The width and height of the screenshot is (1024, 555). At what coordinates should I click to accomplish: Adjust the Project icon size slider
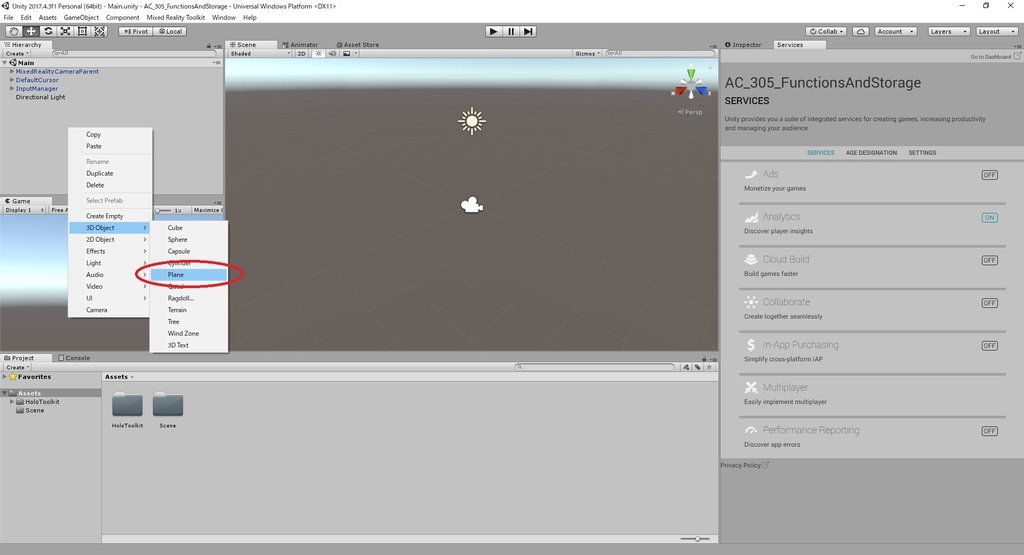point(695,539)
